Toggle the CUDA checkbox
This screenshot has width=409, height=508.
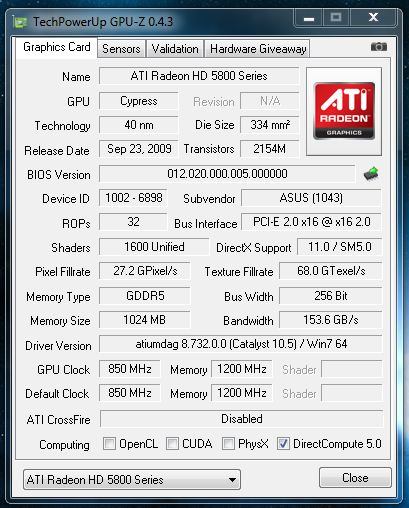pos(172,444)
